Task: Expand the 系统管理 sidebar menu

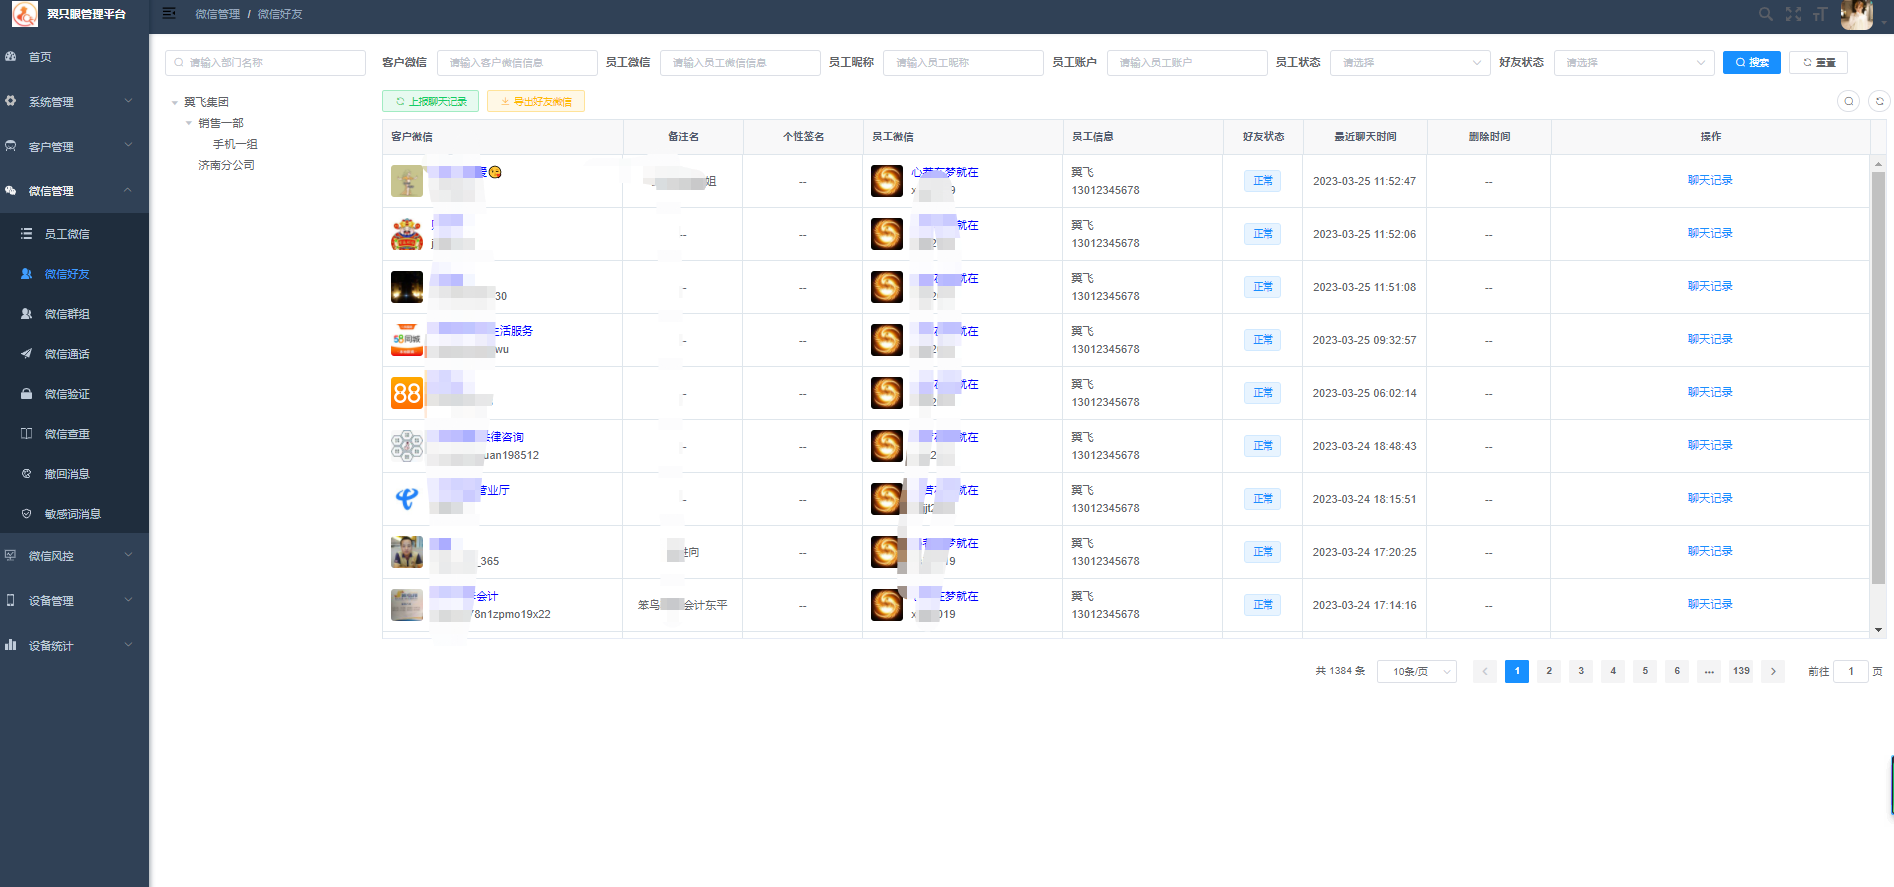Action: click(70, 102)
